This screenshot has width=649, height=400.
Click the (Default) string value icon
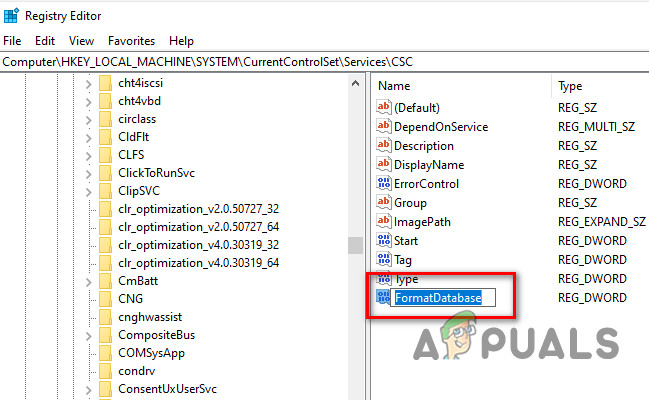pyautogui.click(x=383, y=107)
